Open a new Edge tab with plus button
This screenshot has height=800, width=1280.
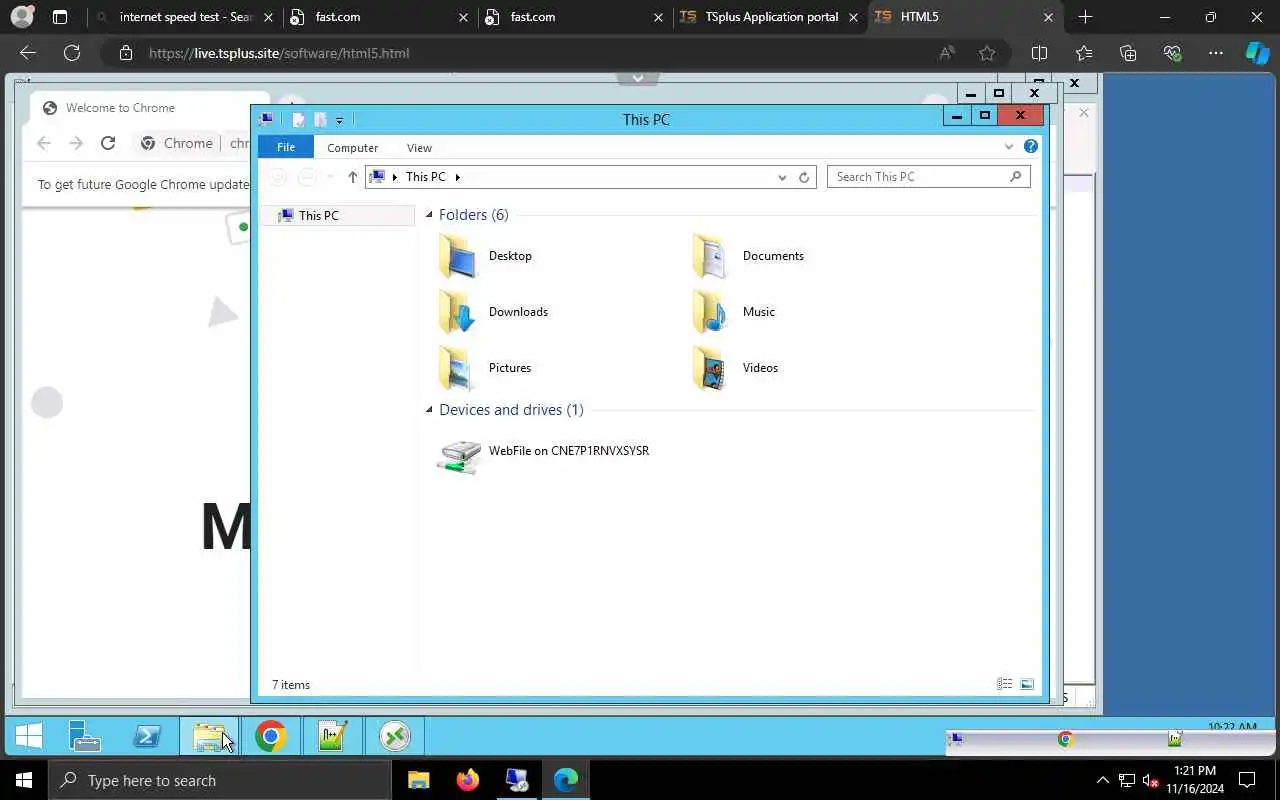click(x=1085, y=17)
